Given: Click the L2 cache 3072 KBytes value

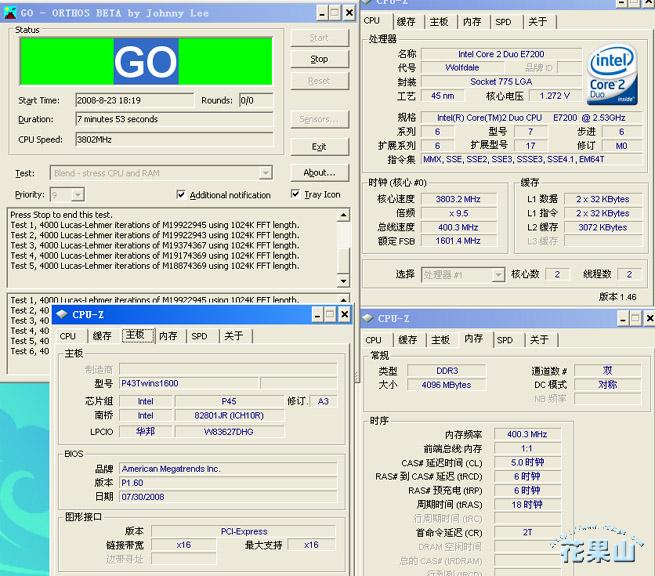Looking at the screenshot, I should pos(602,227).
